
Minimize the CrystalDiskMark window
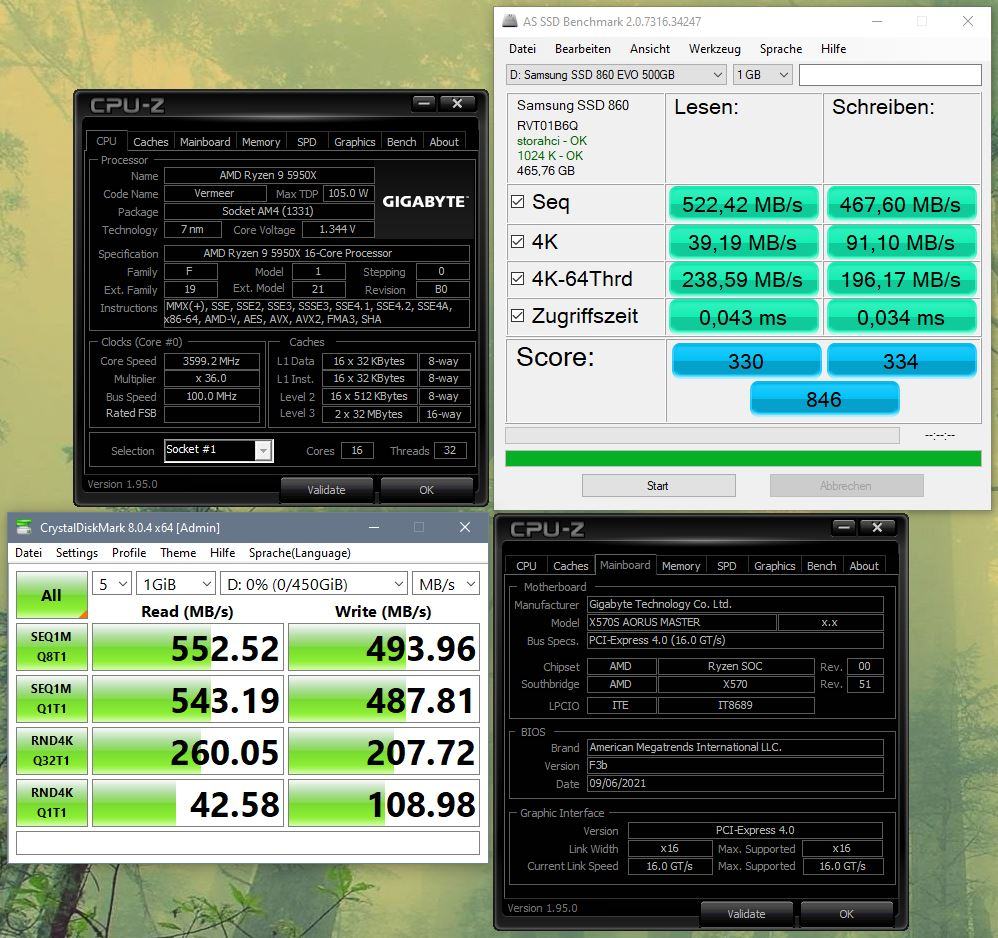tap(374, 528)
